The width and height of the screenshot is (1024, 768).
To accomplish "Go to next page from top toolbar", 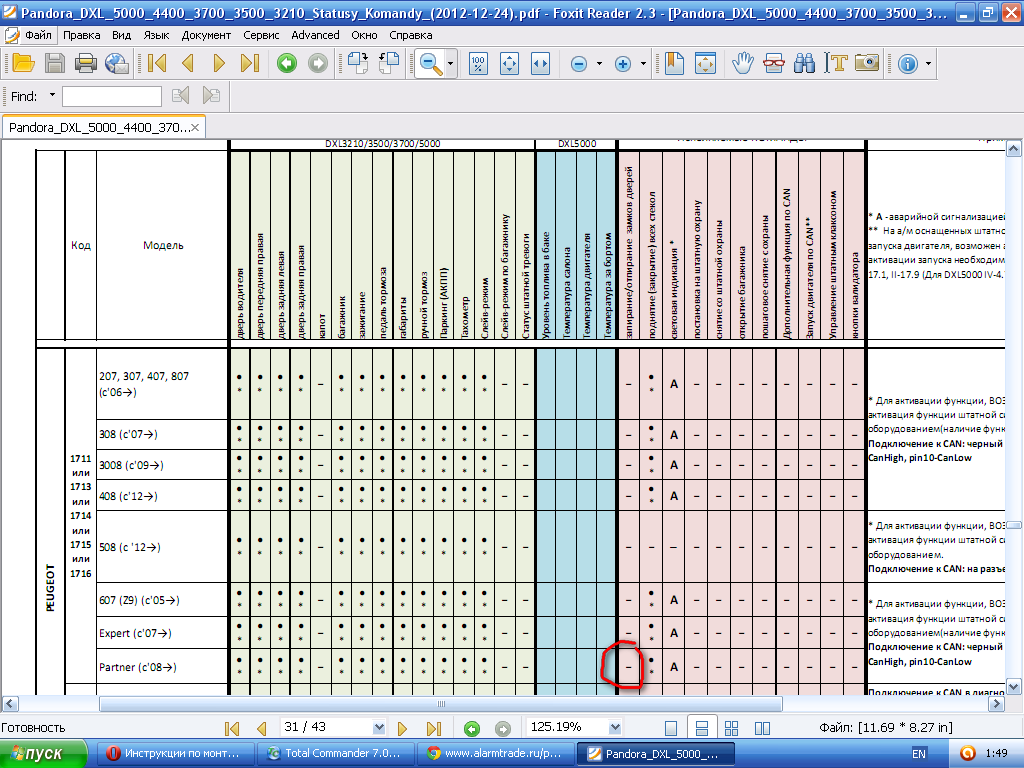I will (219, 63).
